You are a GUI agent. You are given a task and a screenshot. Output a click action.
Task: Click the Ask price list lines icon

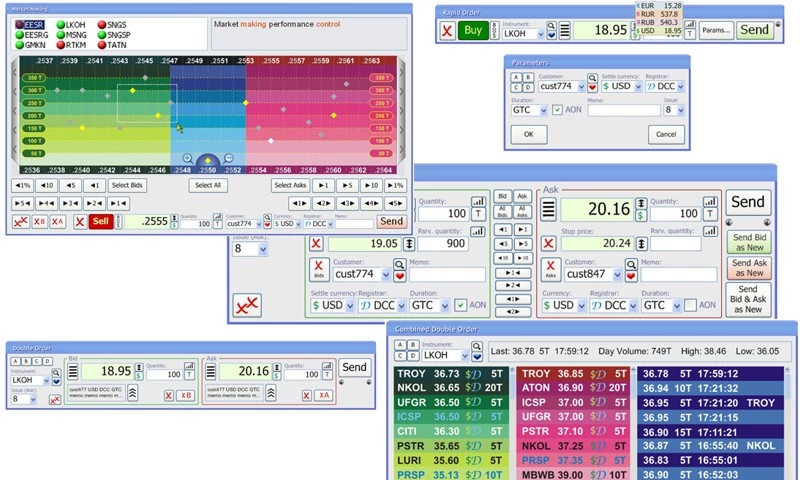point(548,209)
